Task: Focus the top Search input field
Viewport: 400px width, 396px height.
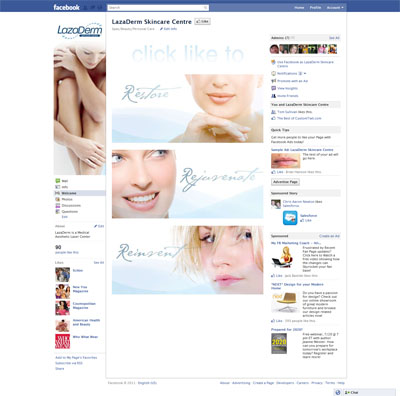Action: [158, 7]
